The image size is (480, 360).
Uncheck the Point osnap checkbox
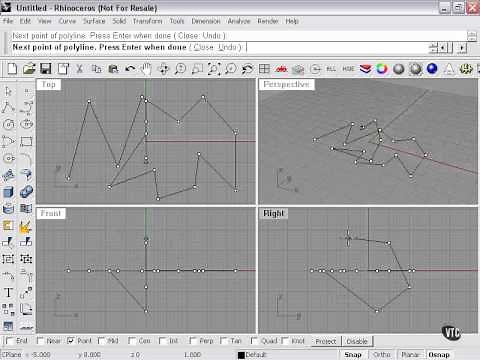click(71, 341)
